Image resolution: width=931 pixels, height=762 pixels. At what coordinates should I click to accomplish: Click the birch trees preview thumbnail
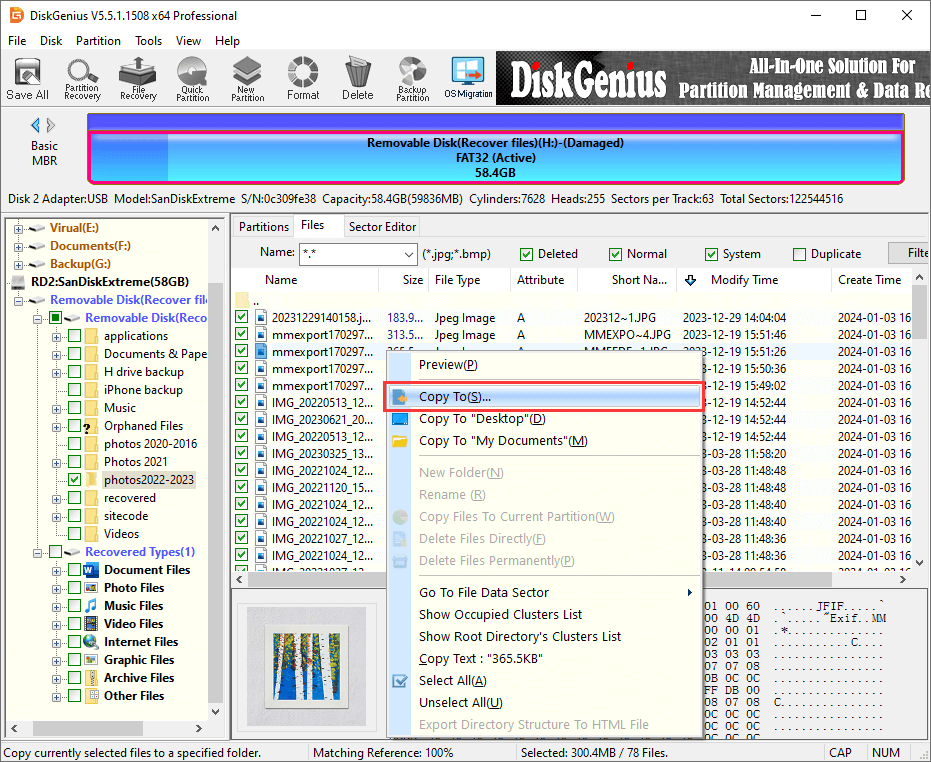point(306,665)
